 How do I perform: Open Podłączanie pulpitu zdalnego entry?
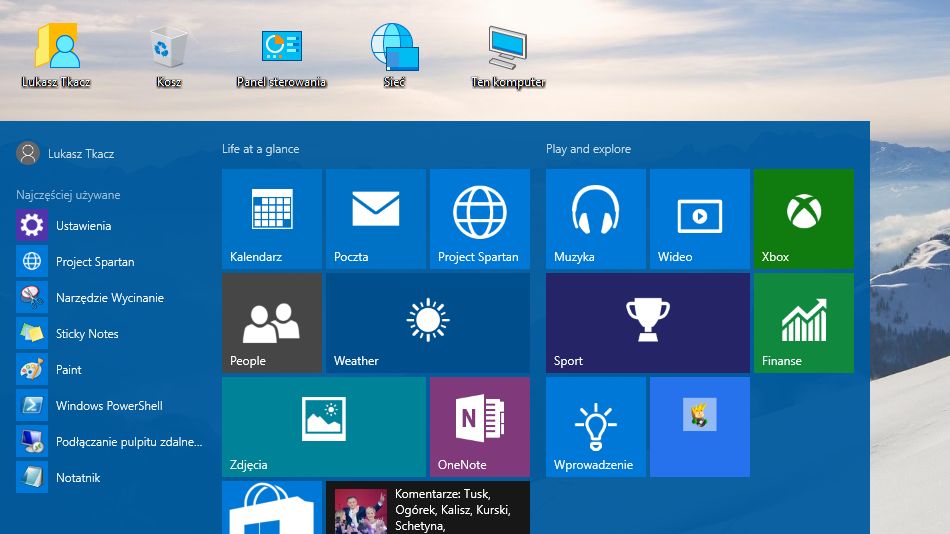[x=110, y=442]
